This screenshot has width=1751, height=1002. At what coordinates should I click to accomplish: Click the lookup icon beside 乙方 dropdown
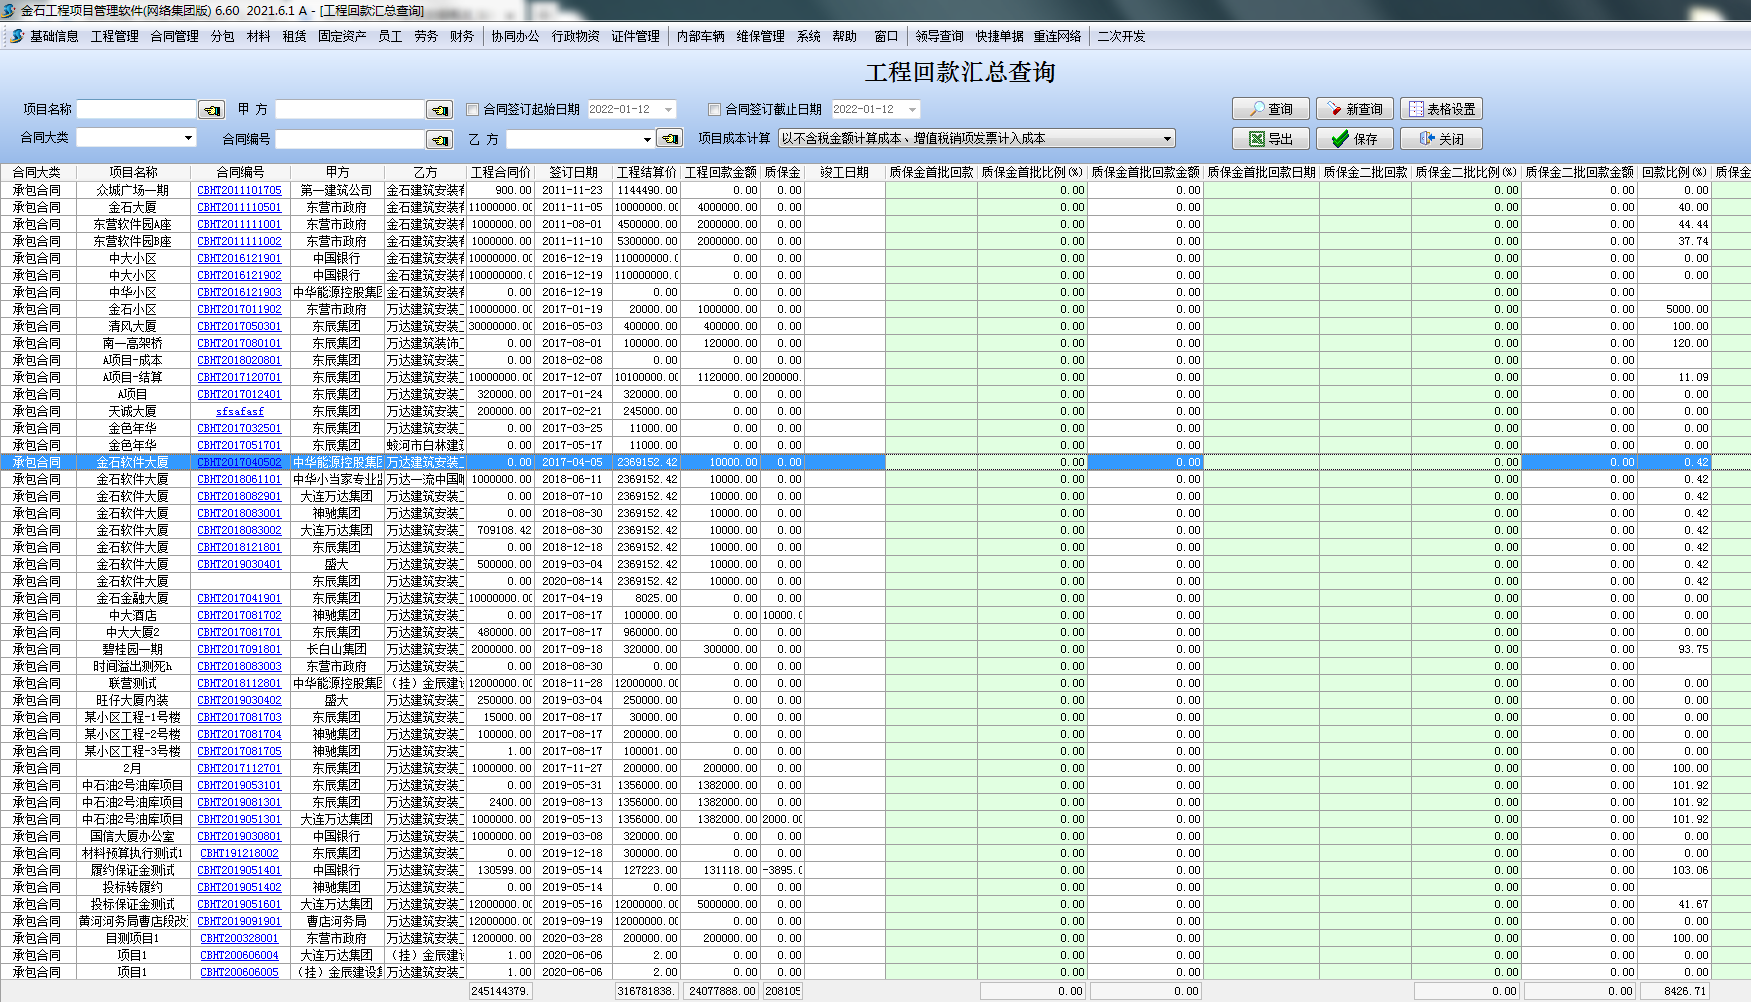click(x=670, y=139)
